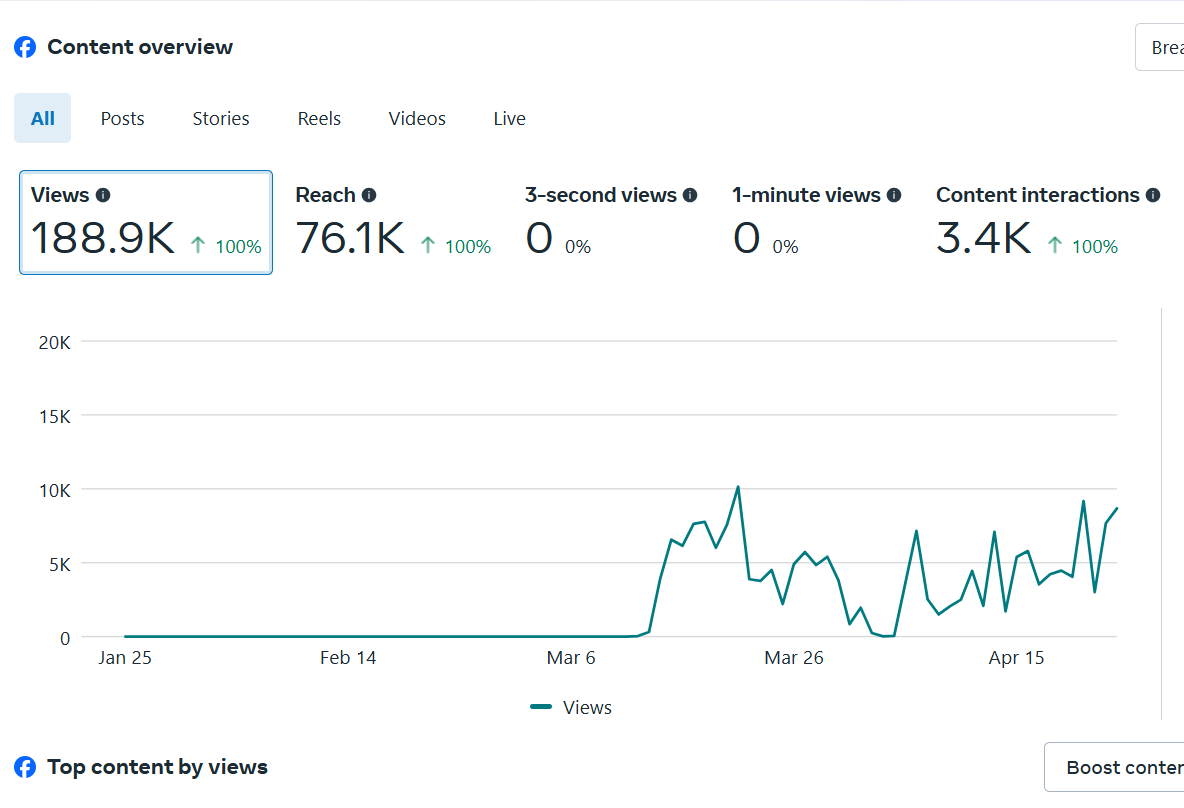This screenshot has width=1184, height=808.
Task: Switch to the Posts tab
Action: click(x=122, y=119)
